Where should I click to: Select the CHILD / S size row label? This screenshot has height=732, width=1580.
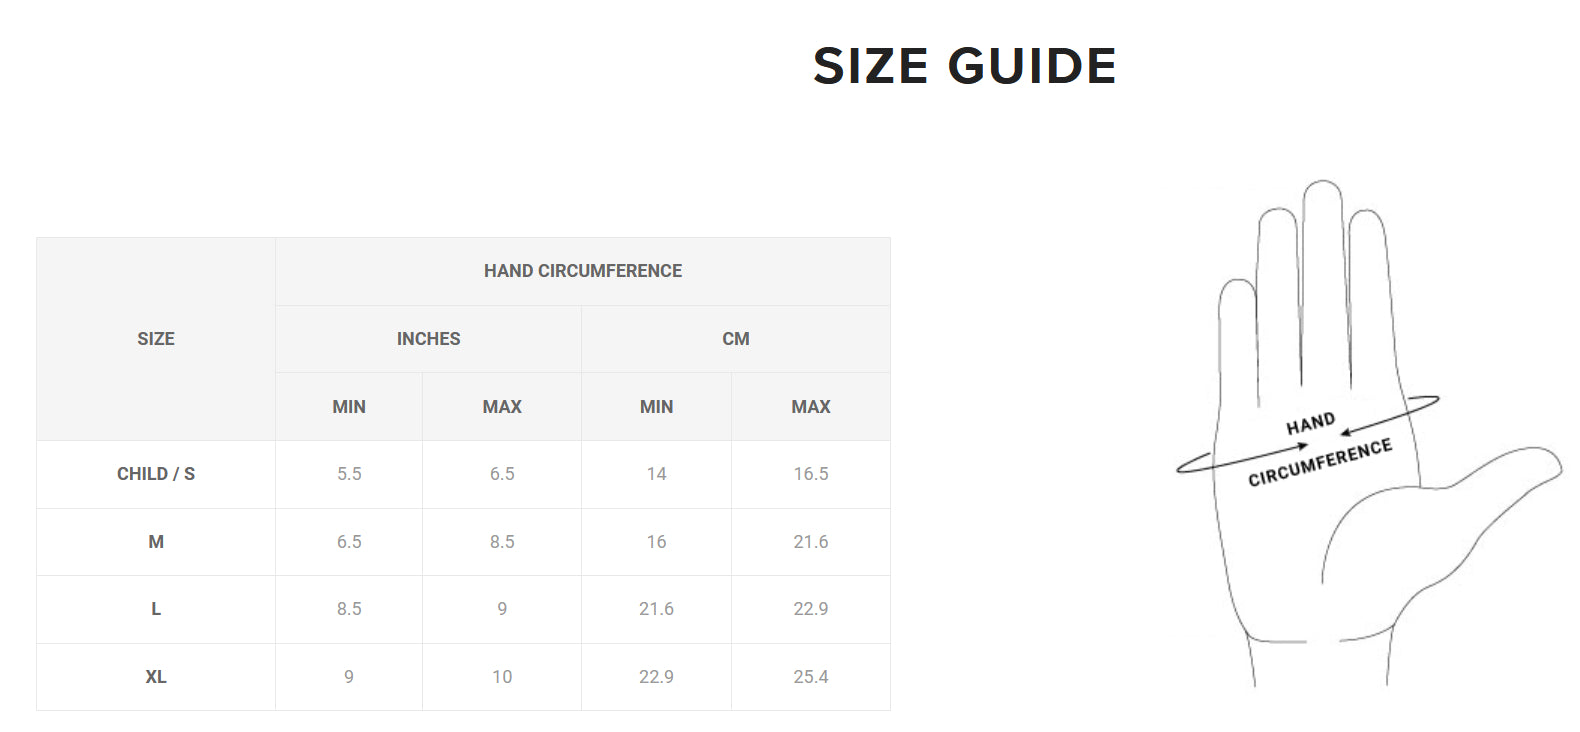(x=156, y=474)
